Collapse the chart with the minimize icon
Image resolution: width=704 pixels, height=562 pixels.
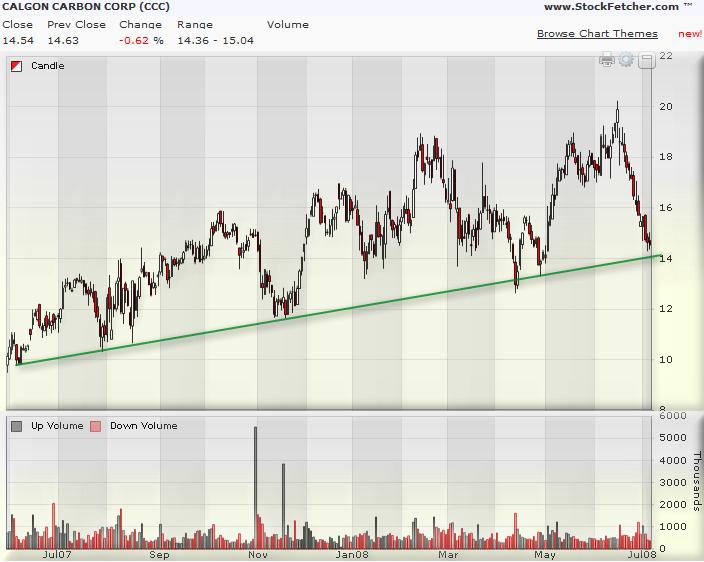(x=647, y=60)
